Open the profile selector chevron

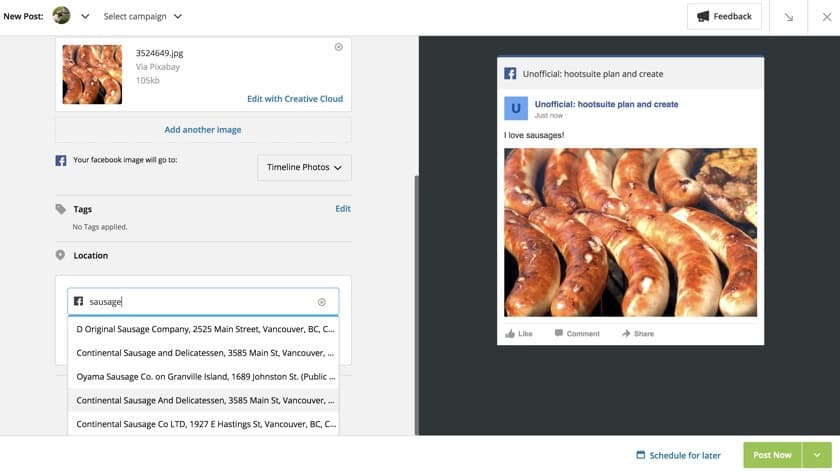click(x=85, y=16)
